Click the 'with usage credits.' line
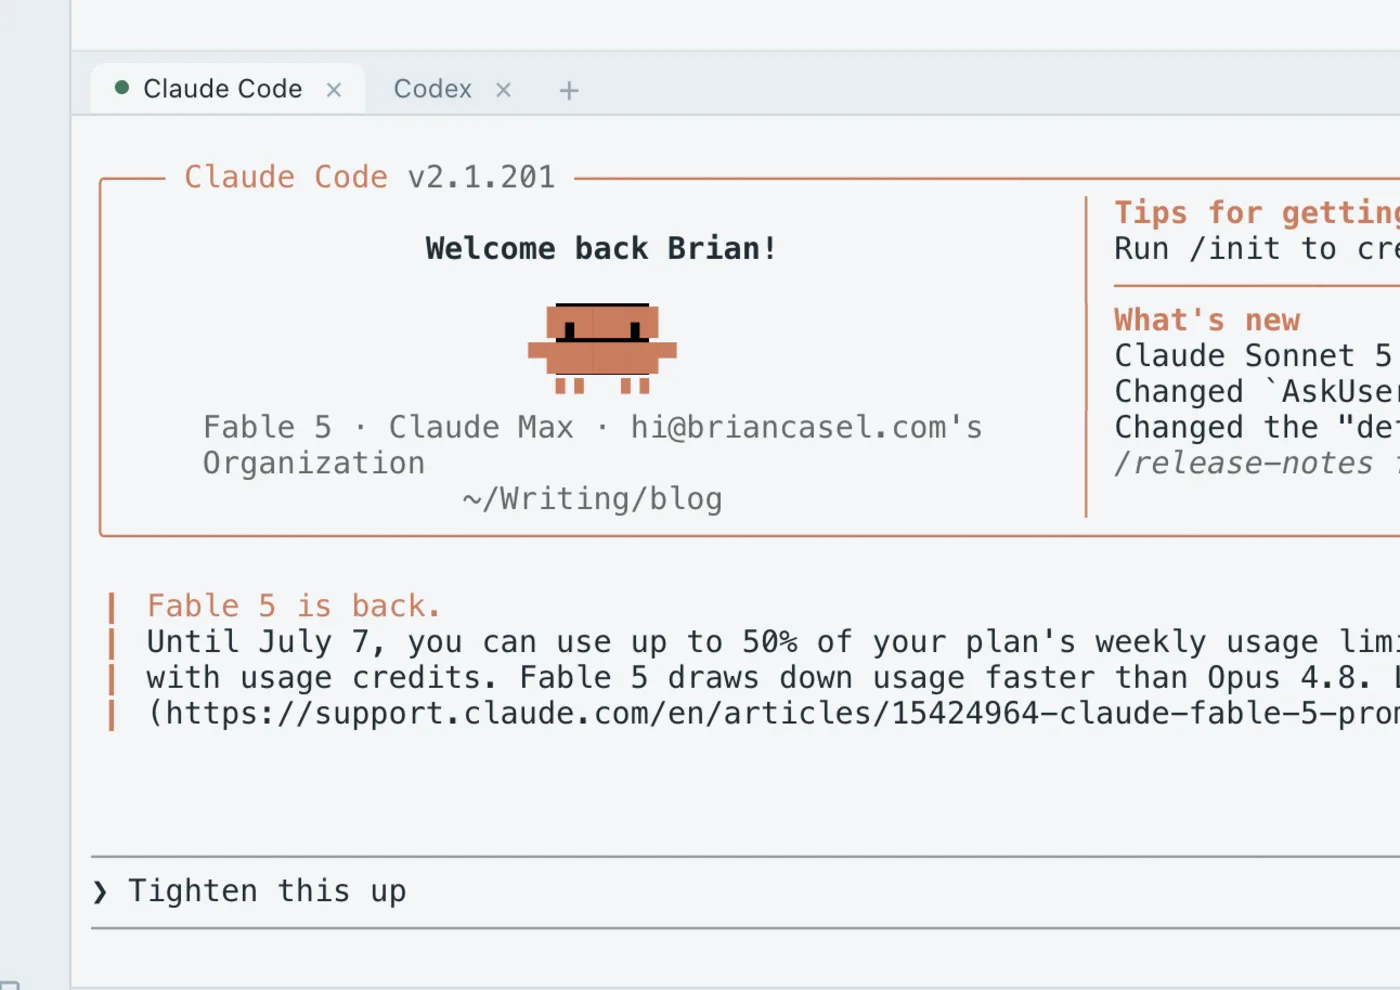This screenshot has width=1400, height=990. point(773,678)
